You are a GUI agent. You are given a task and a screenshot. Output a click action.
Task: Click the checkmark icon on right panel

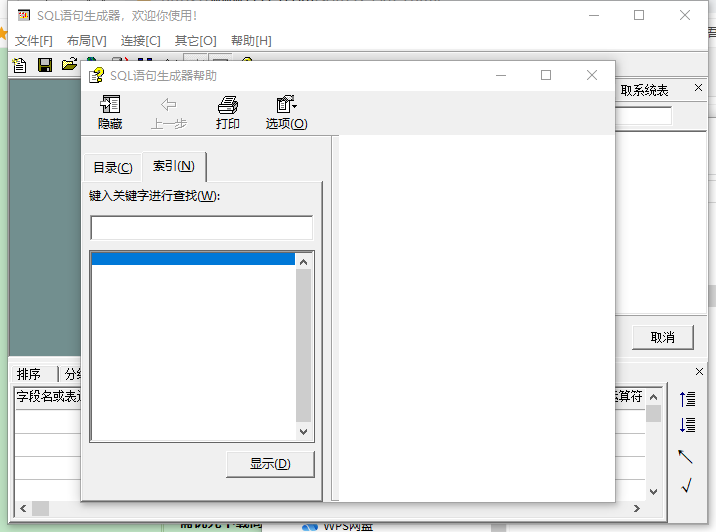click(x=686, y=486)
